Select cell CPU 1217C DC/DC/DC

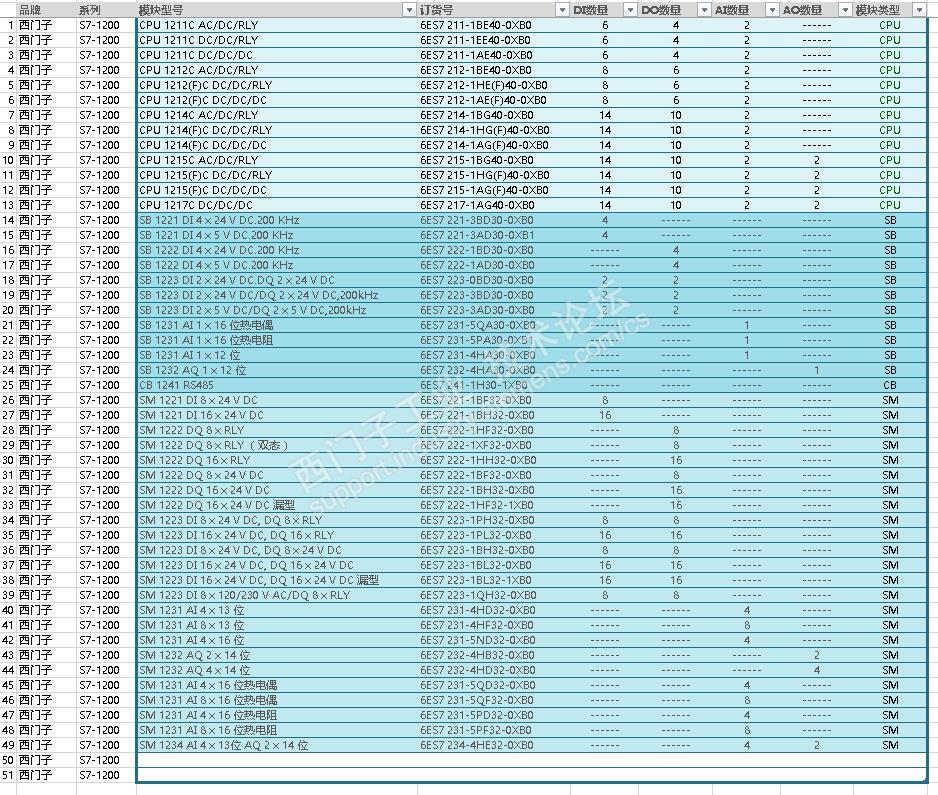point(277,205)
